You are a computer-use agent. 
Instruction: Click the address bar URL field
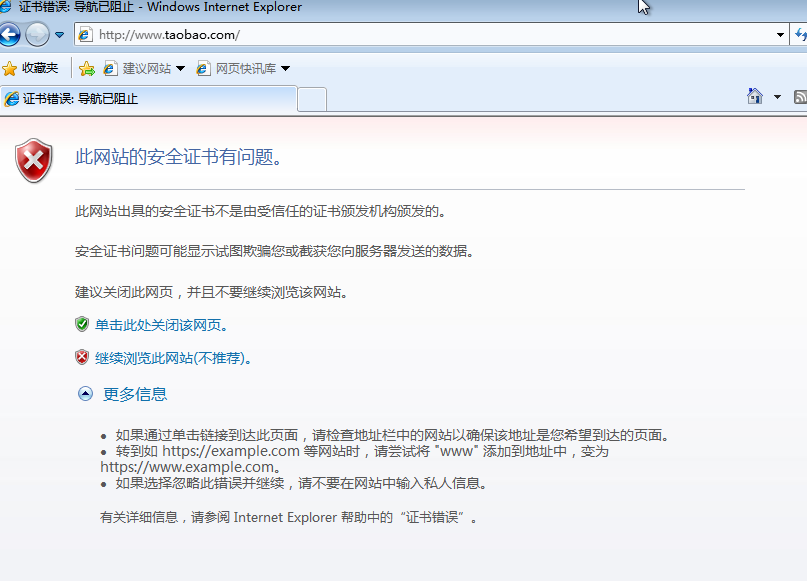pos(431,34)
